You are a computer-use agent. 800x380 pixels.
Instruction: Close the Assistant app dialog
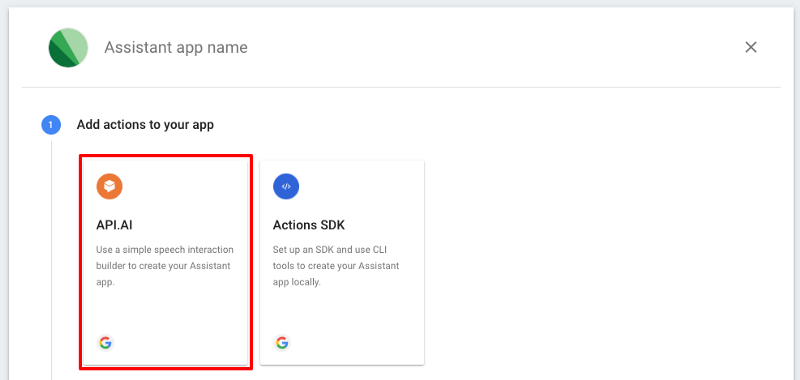coord(751,47)
